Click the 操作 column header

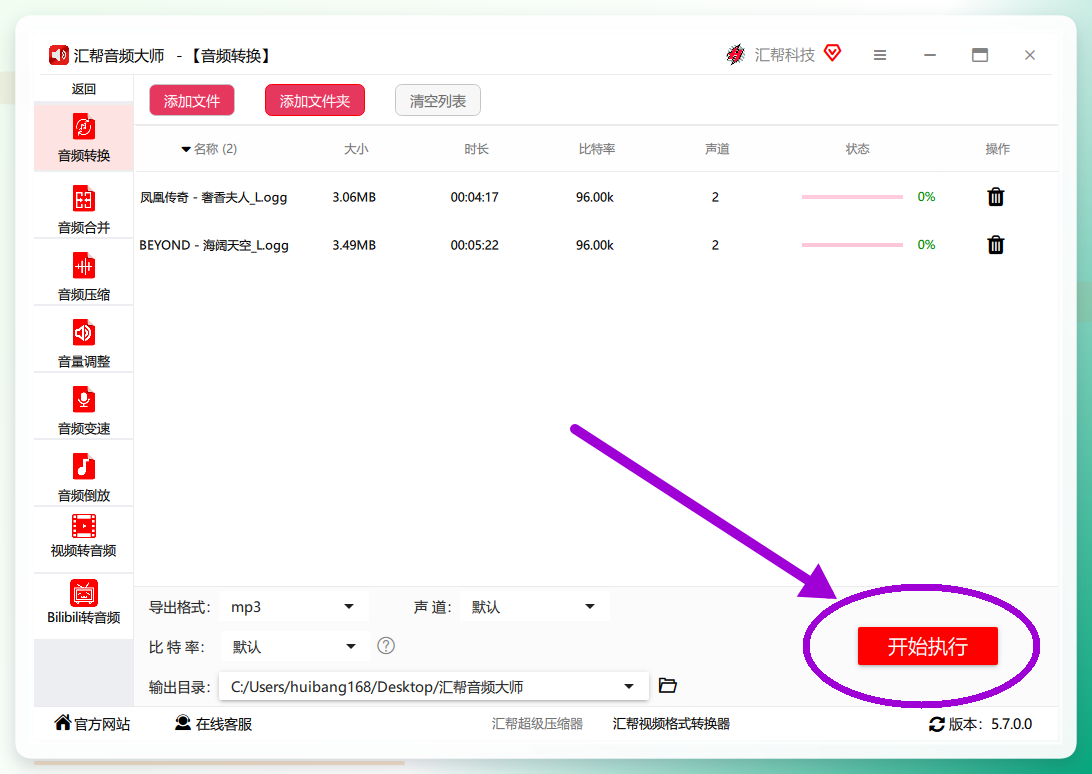pos(997,149)
